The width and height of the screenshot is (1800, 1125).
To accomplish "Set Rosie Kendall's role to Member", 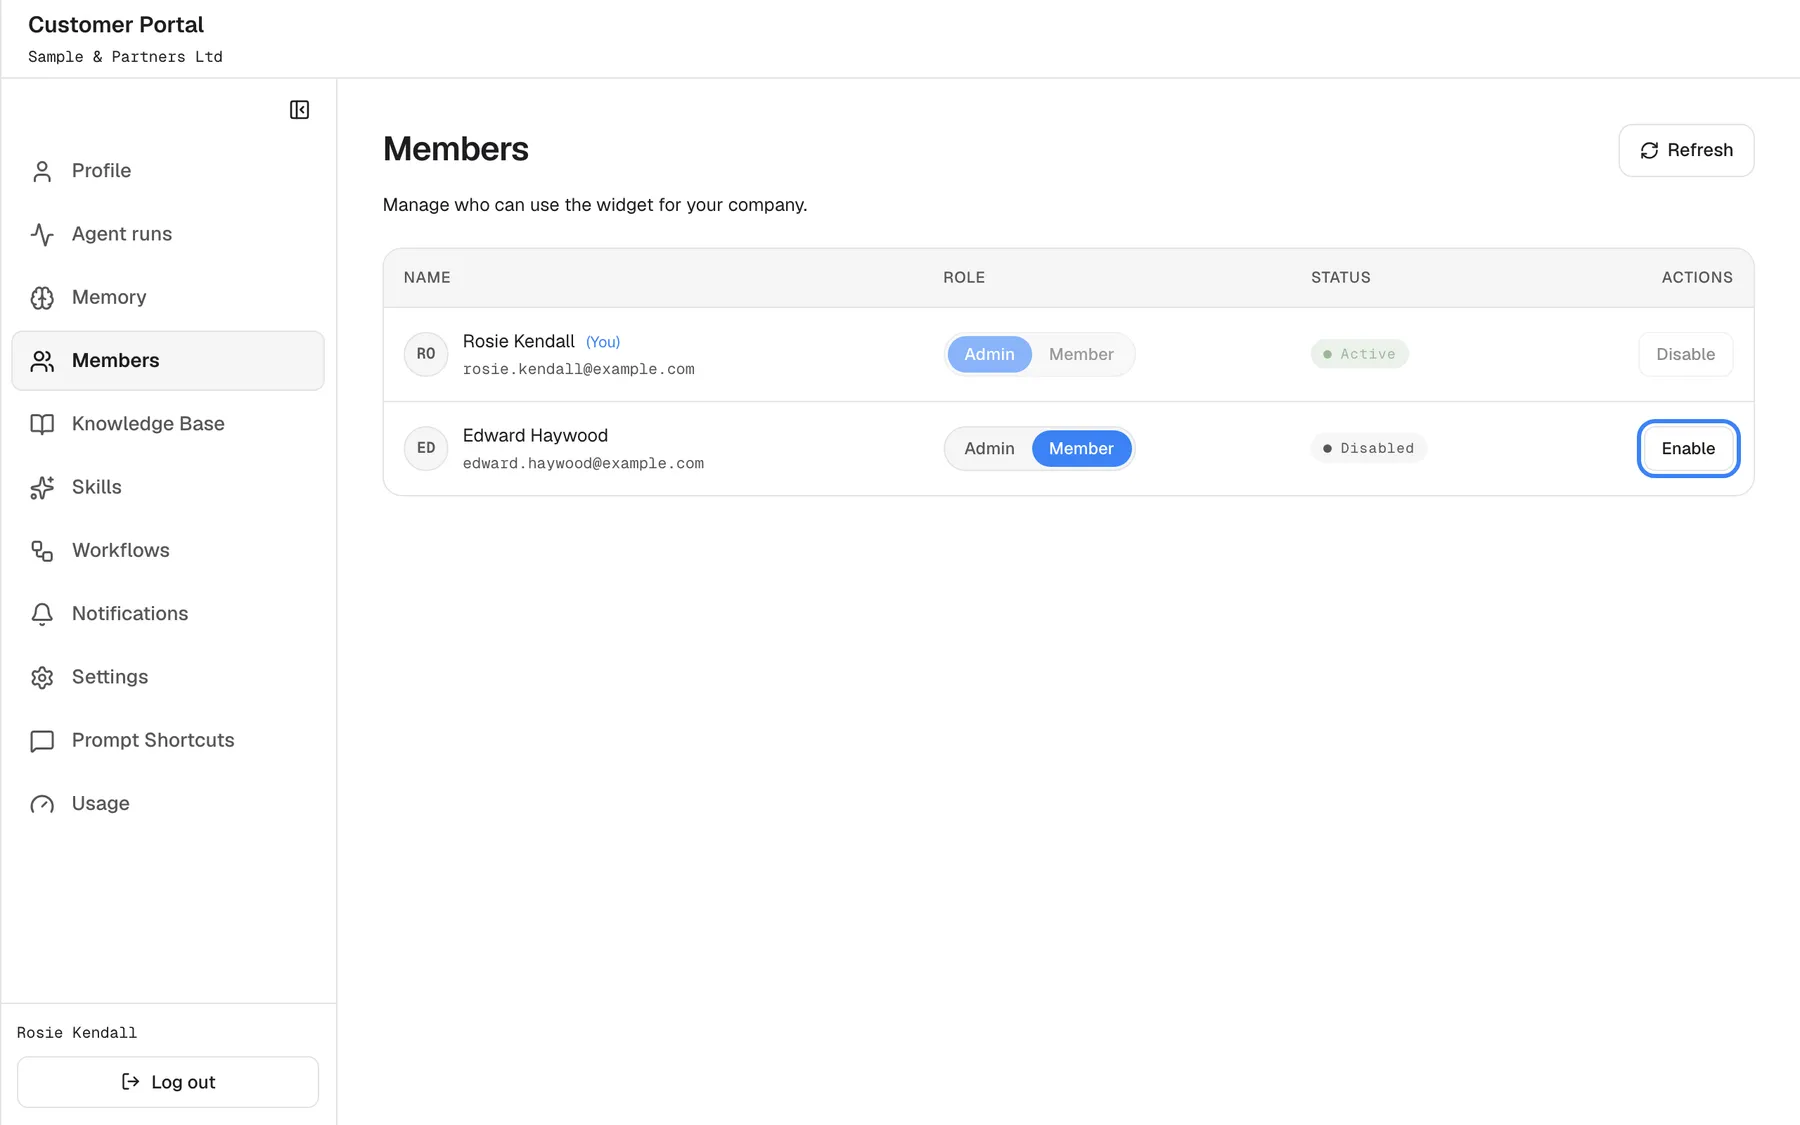I will [x=1081, y=354].
